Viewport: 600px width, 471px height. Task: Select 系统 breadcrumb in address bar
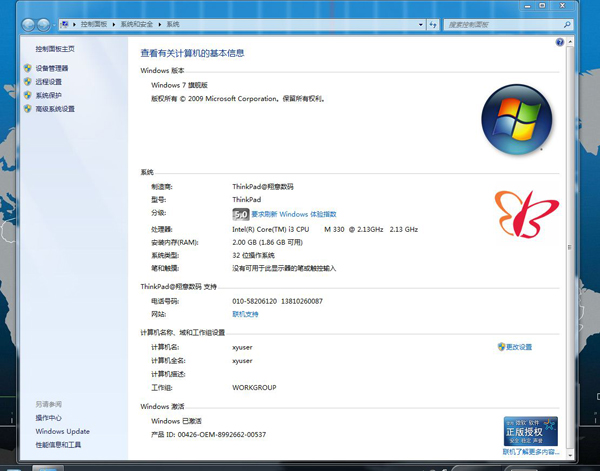click(x=173, y=24)
